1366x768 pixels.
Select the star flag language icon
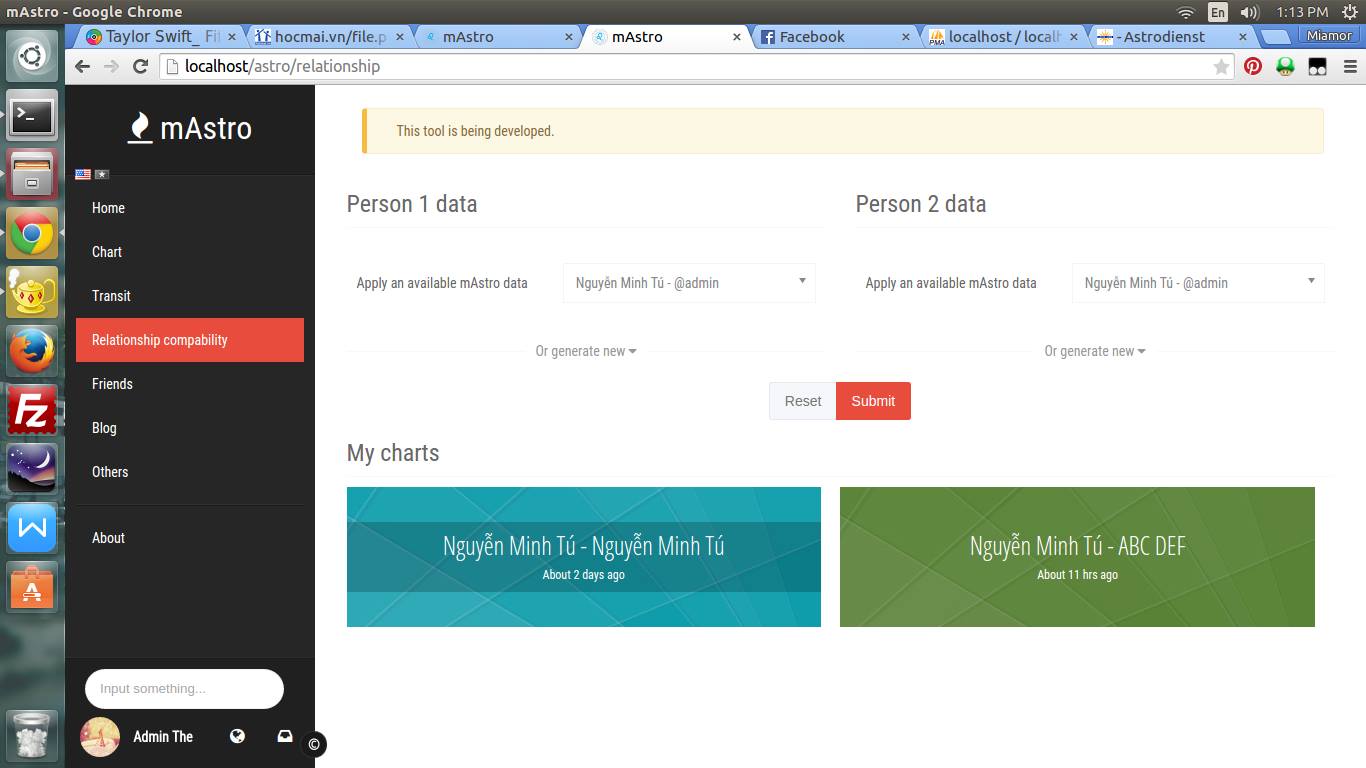tap(102, 174)
